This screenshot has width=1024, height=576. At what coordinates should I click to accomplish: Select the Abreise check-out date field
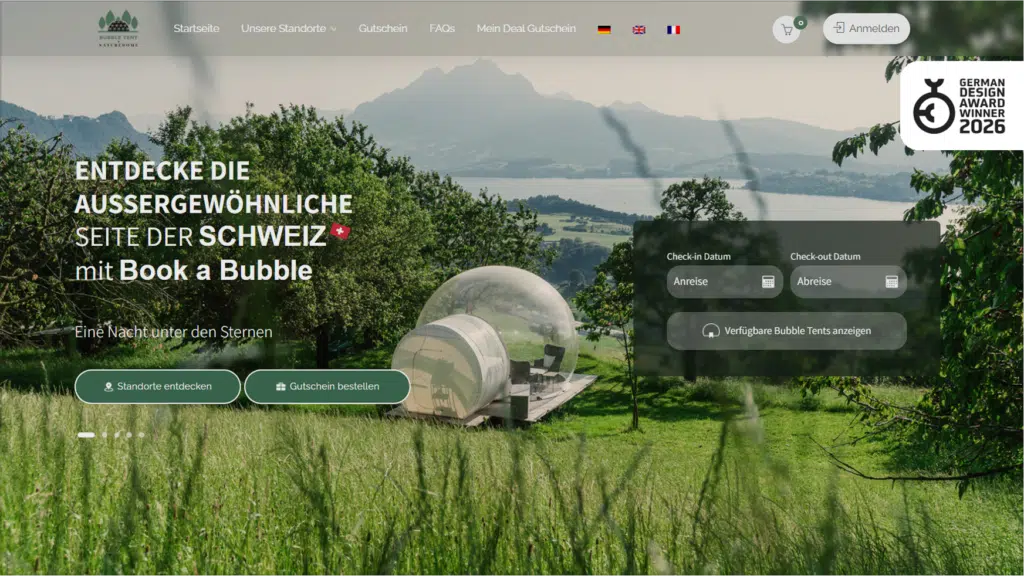[848, 281]
